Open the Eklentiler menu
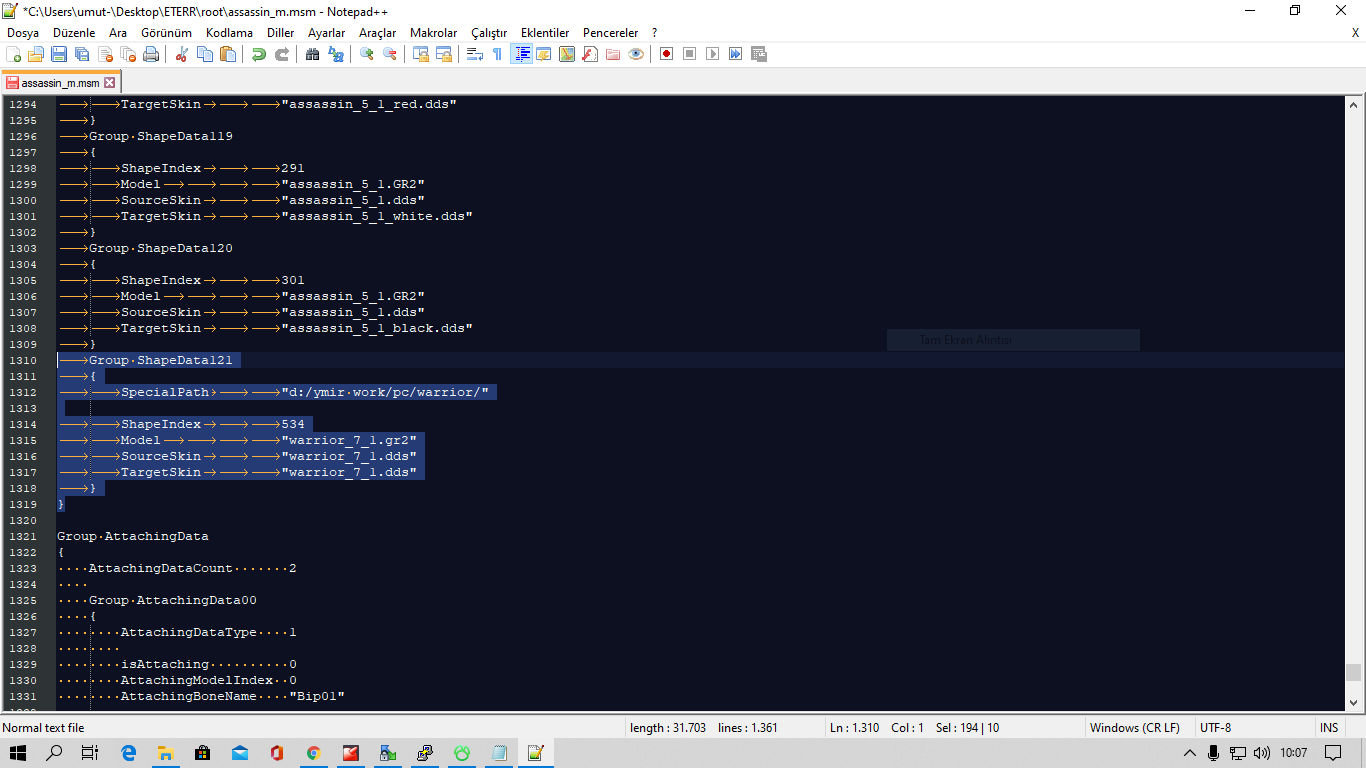The width and height of the screenshot is (1366, 768). [545, 33]
